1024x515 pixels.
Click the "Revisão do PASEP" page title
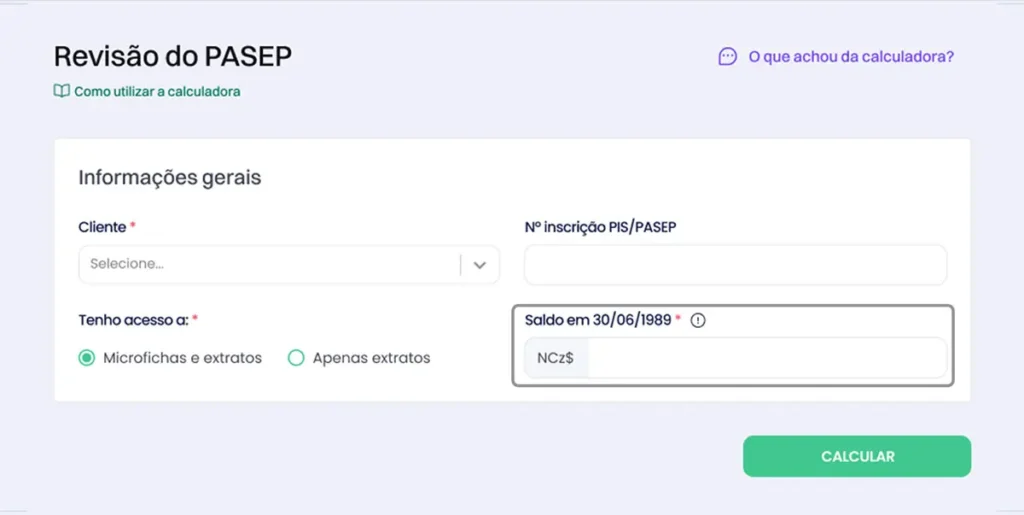pos(173,56)
